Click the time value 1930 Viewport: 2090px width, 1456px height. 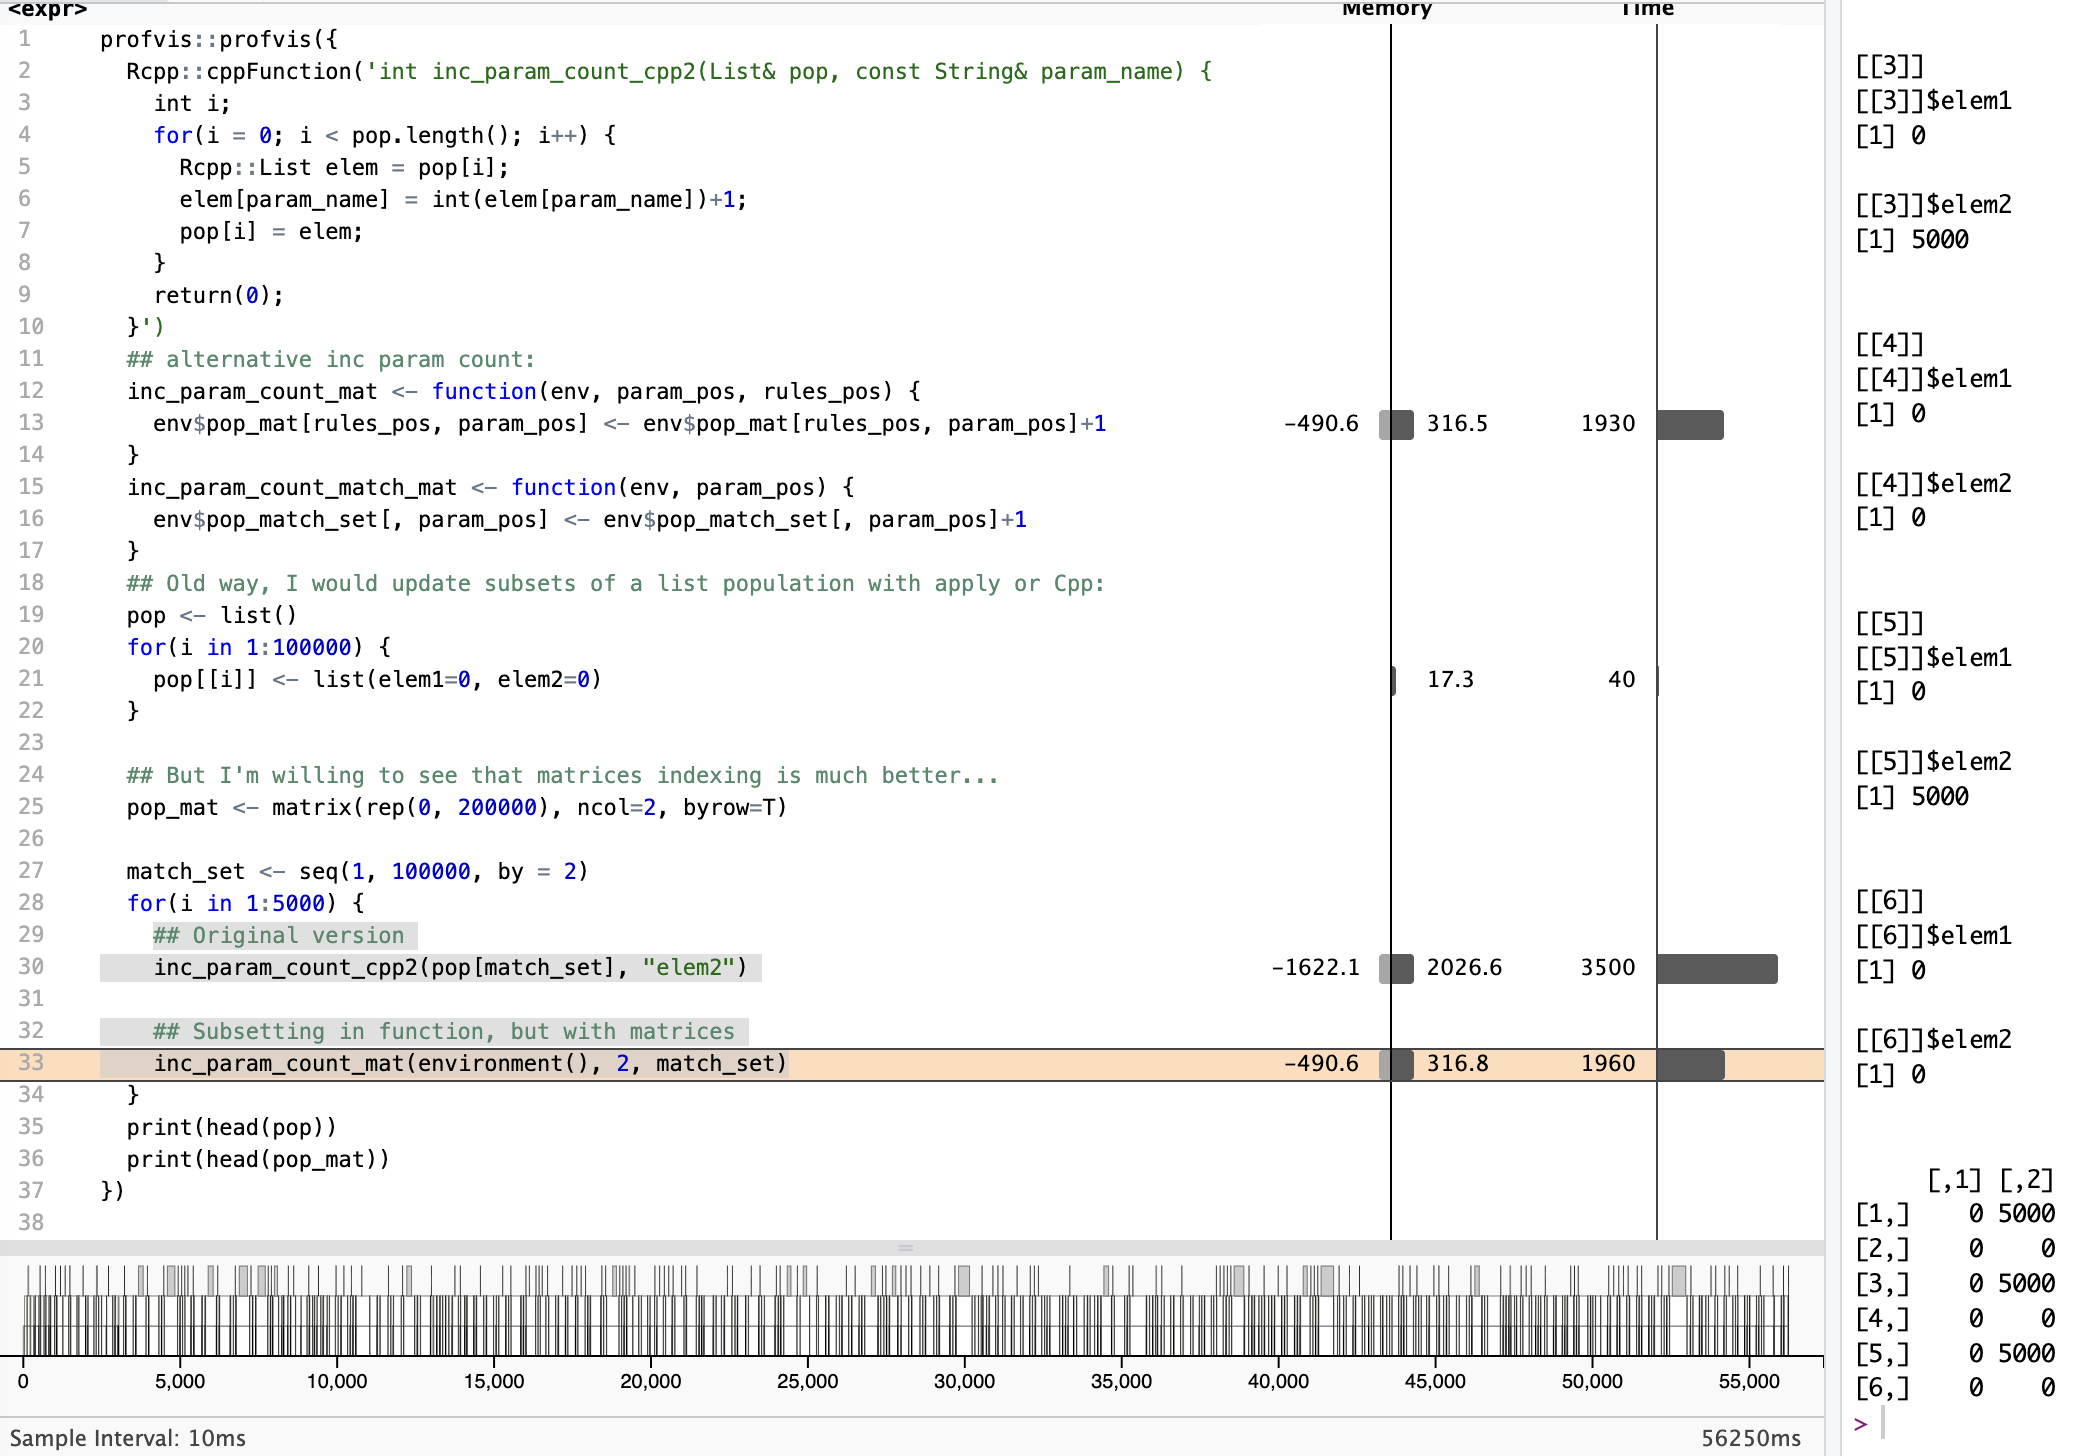1608,424
